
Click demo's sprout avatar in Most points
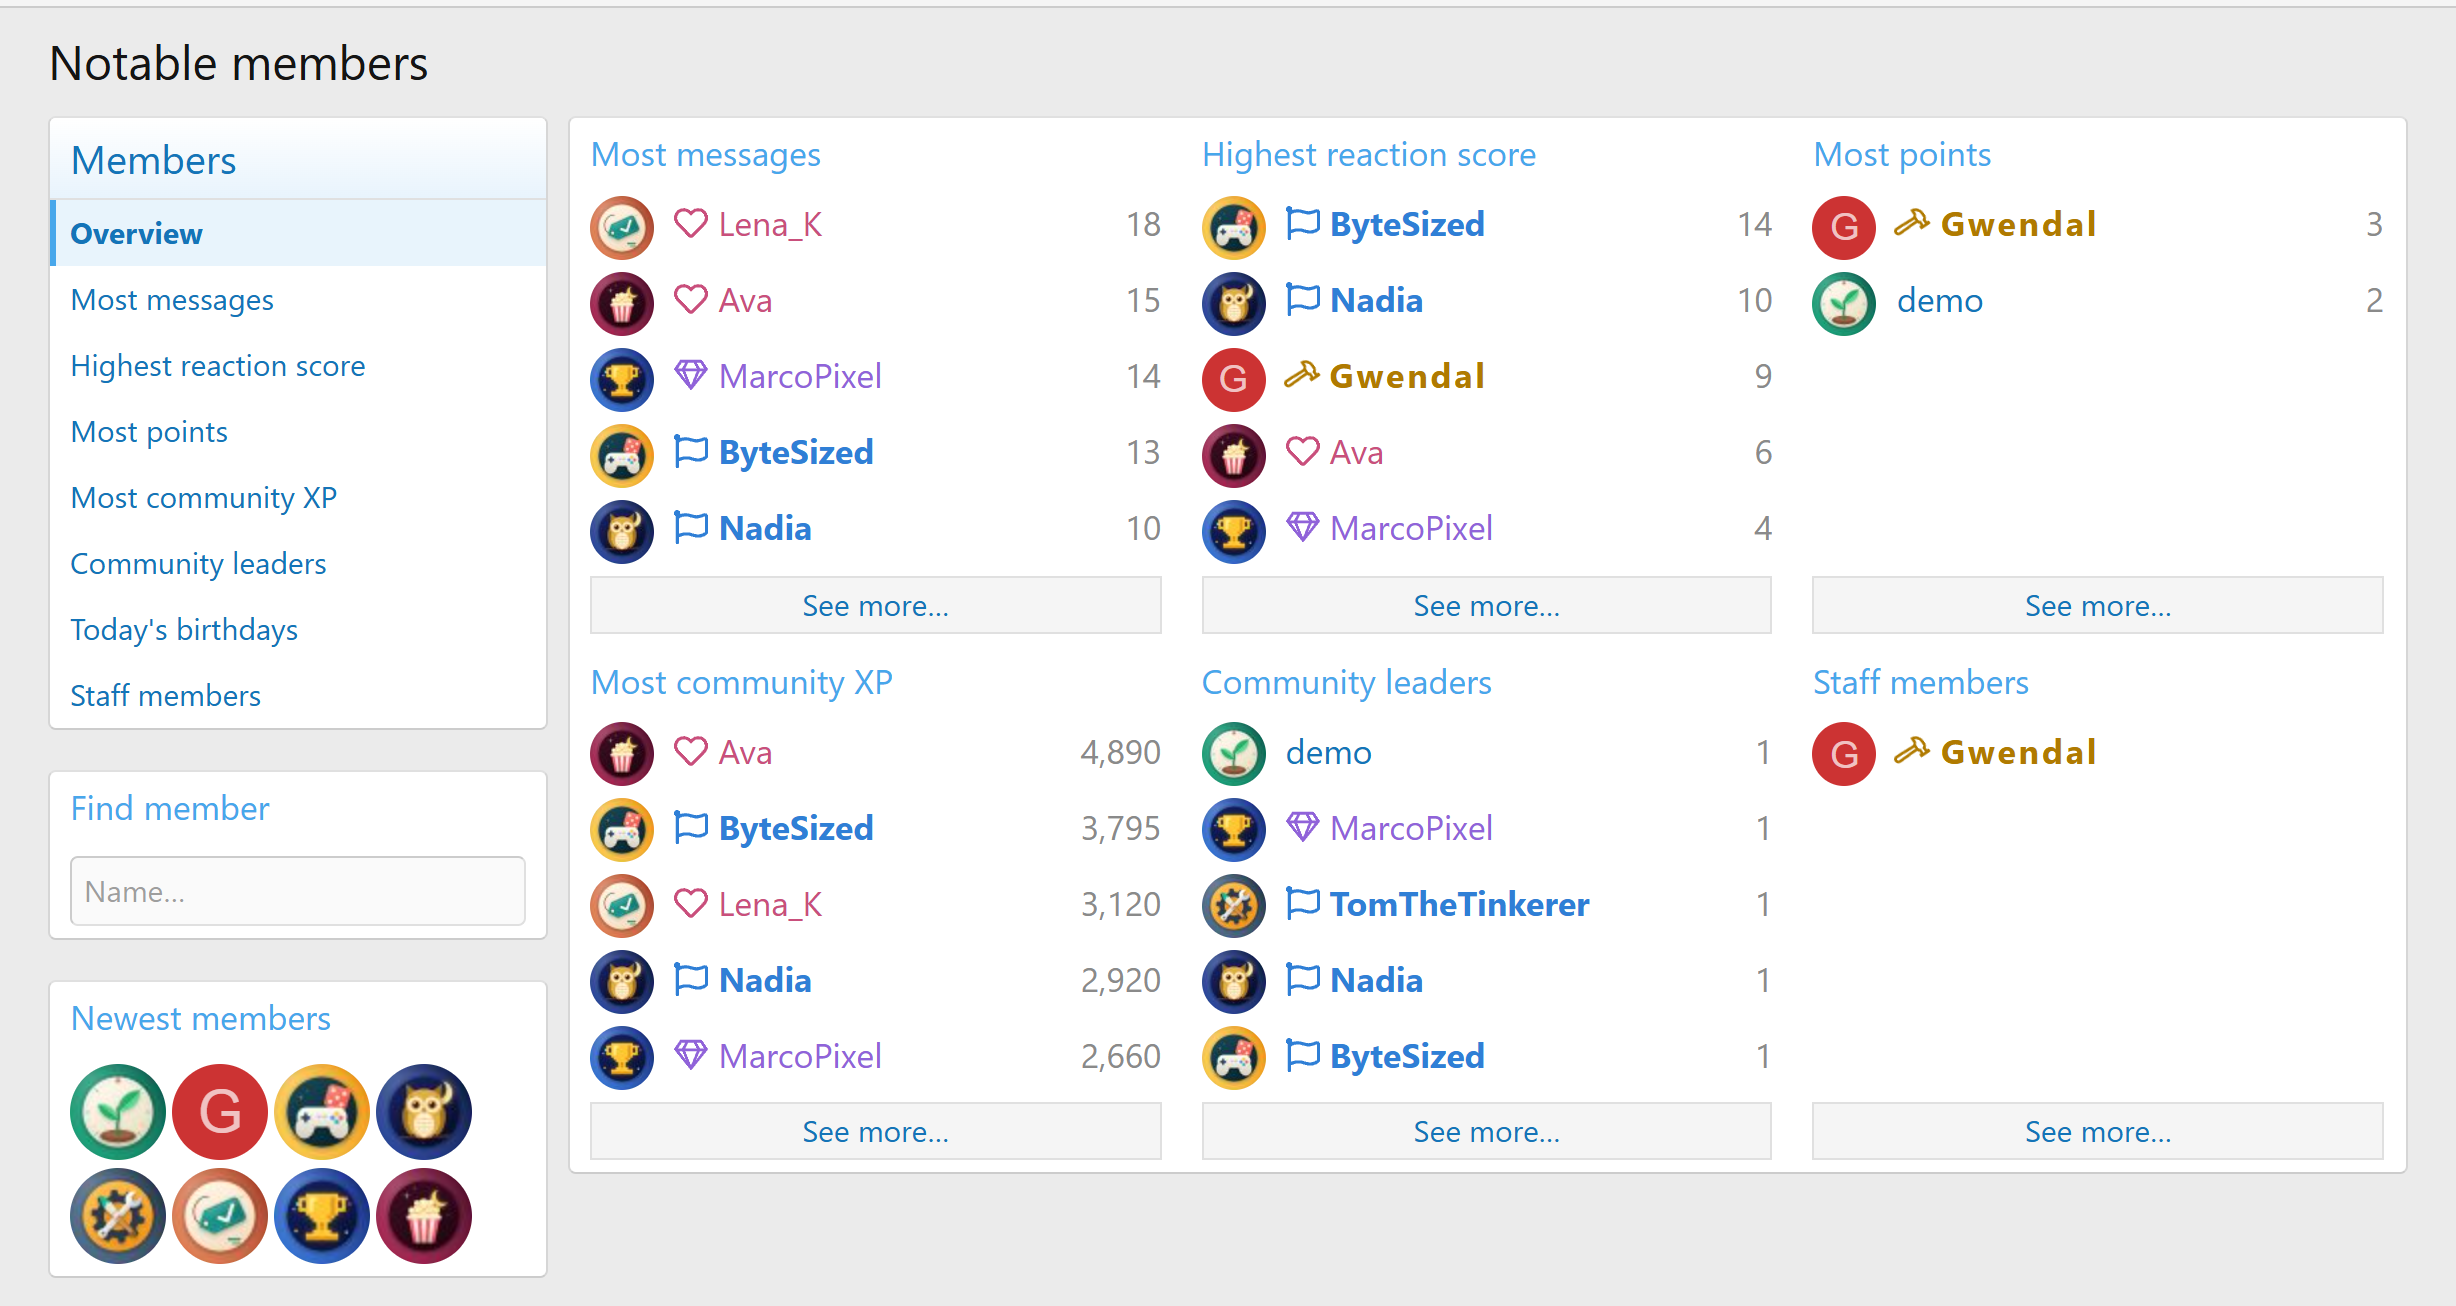[x=1844, y=303]
